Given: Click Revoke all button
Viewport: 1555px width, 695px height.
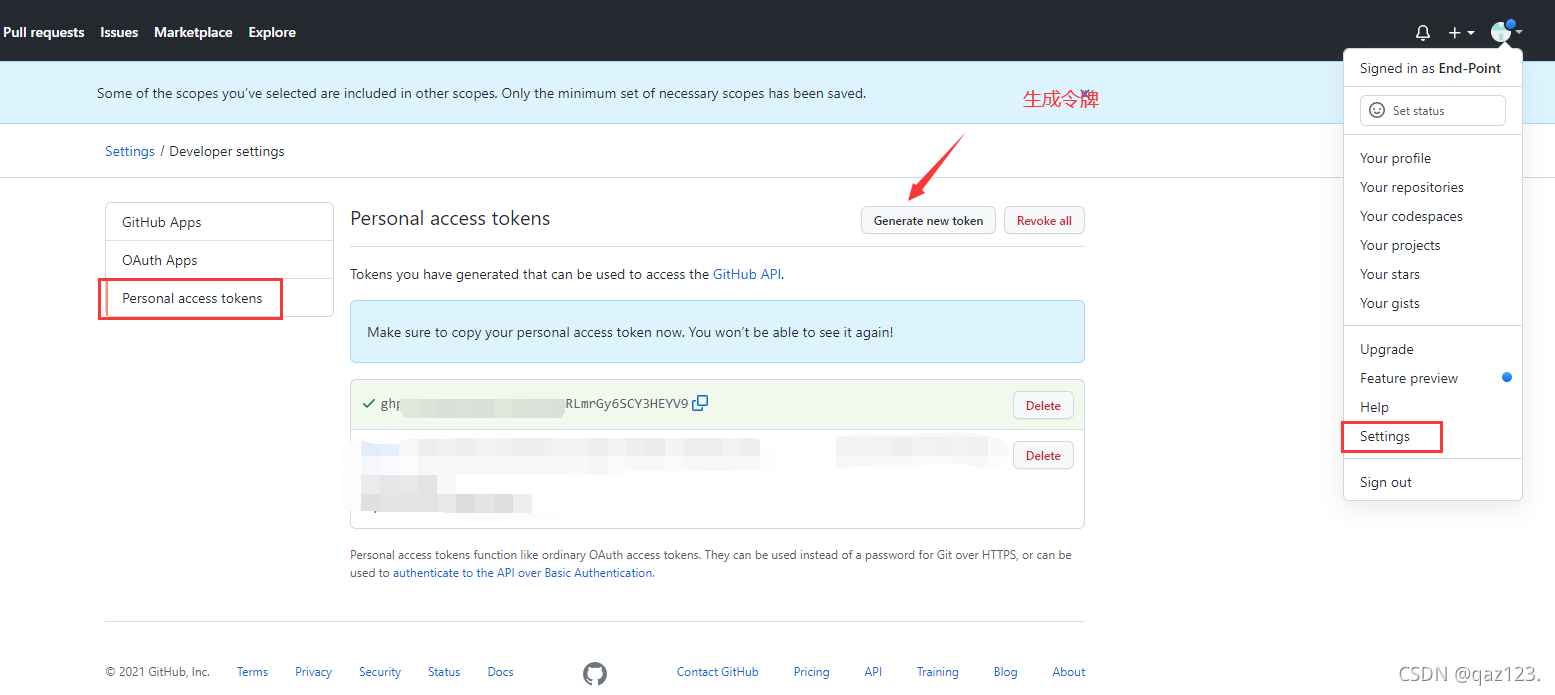Looking at the screenshot, I should pos(1044,220).
